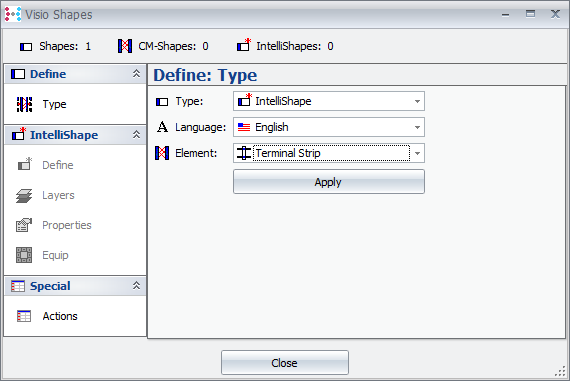The width and height of the screenshot is (570, 381).
Task: Click the letter A icon beside Language
Action: click(x=162, y=127)
